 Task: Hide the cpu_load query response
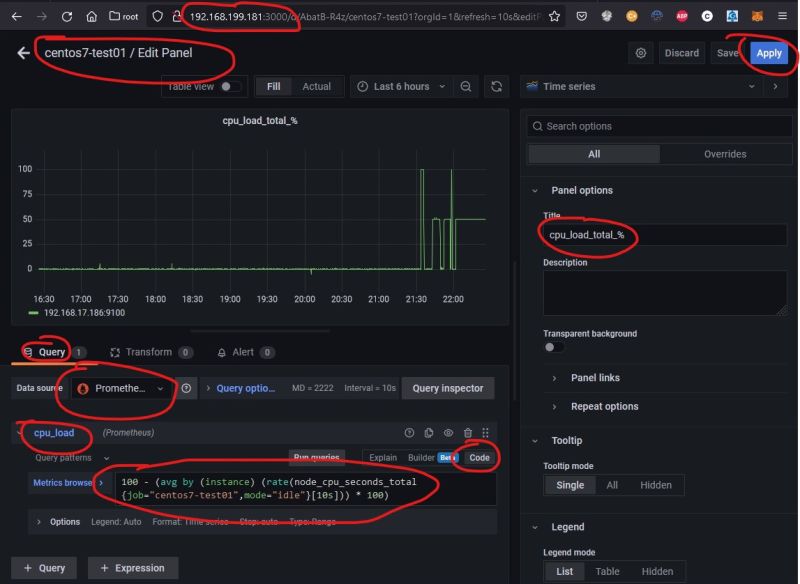(448, 433)
